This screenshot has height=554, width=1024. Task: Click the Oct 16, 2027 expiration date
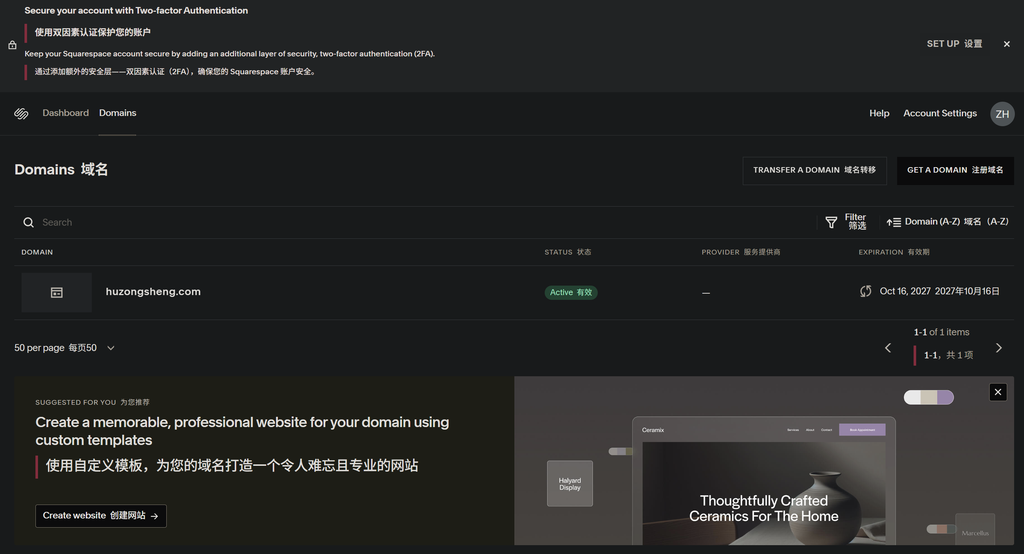pyautogui.click(x=939, y=291)
